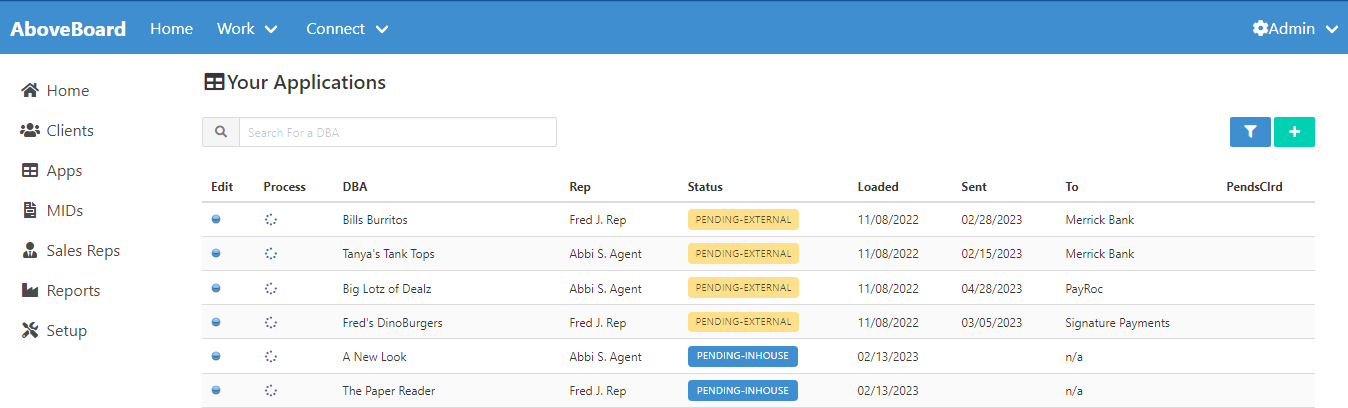Image resolution: width=1348 pixels, height=408 pixels.
Task: Open the Admin settings dropdown
Action: [1295, 29]
